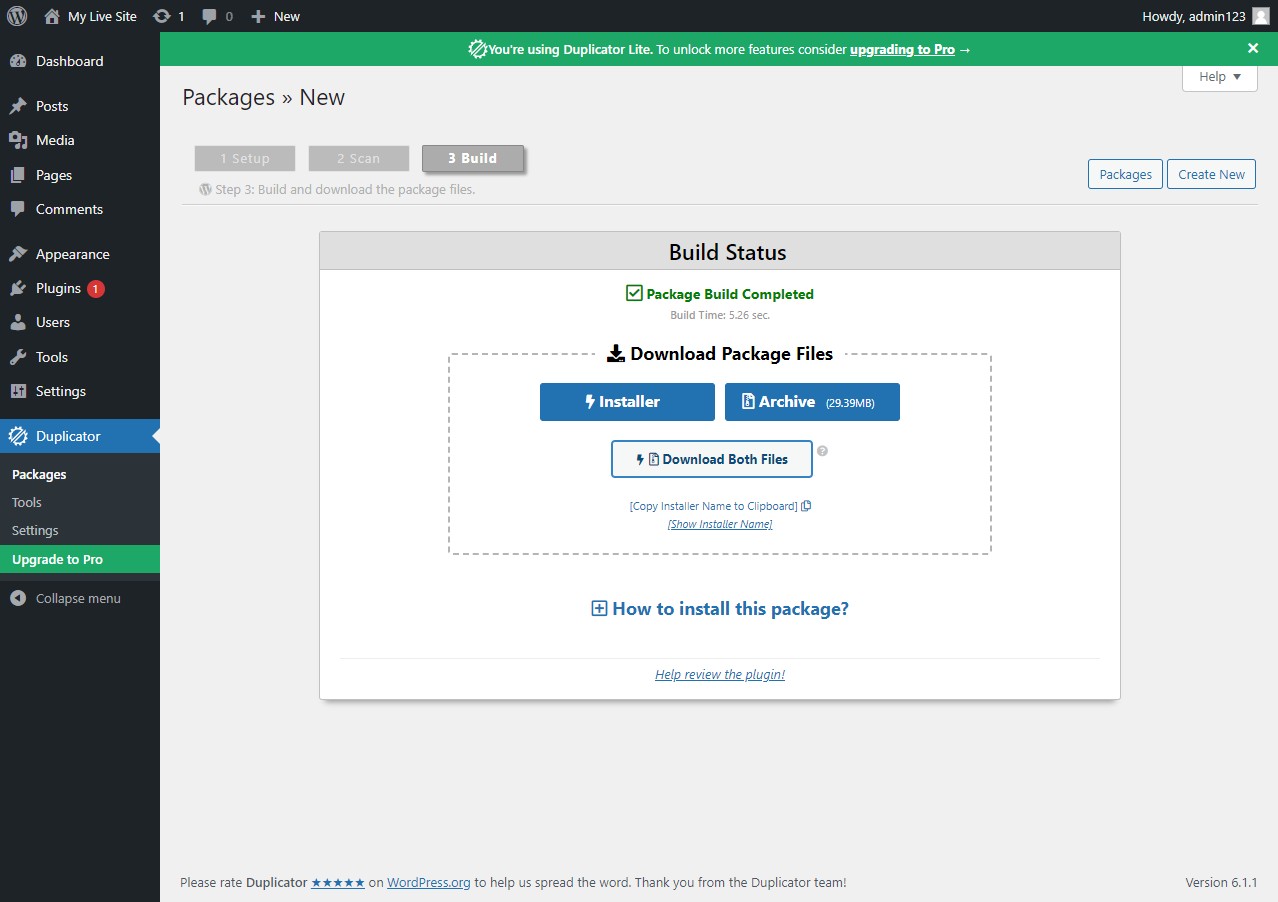Click the admin123 user avatar
This screenshot has height=902, width=1278.
point(1260,16)
